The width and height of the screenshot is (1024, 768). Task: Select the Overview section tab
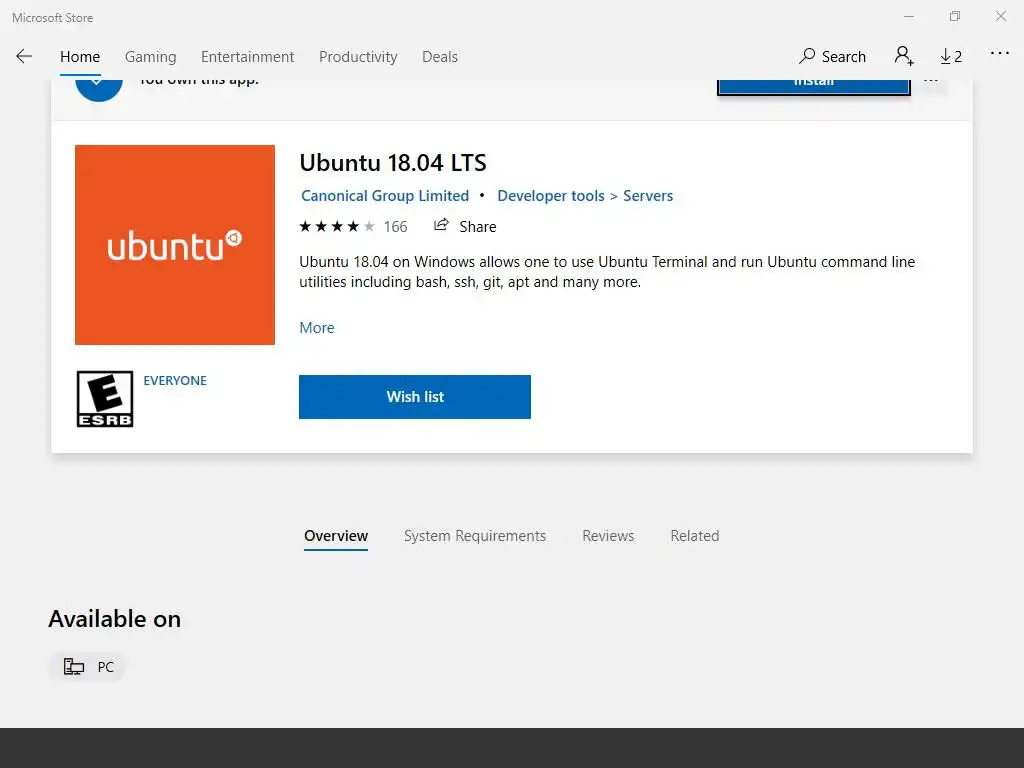coord(336,536)
